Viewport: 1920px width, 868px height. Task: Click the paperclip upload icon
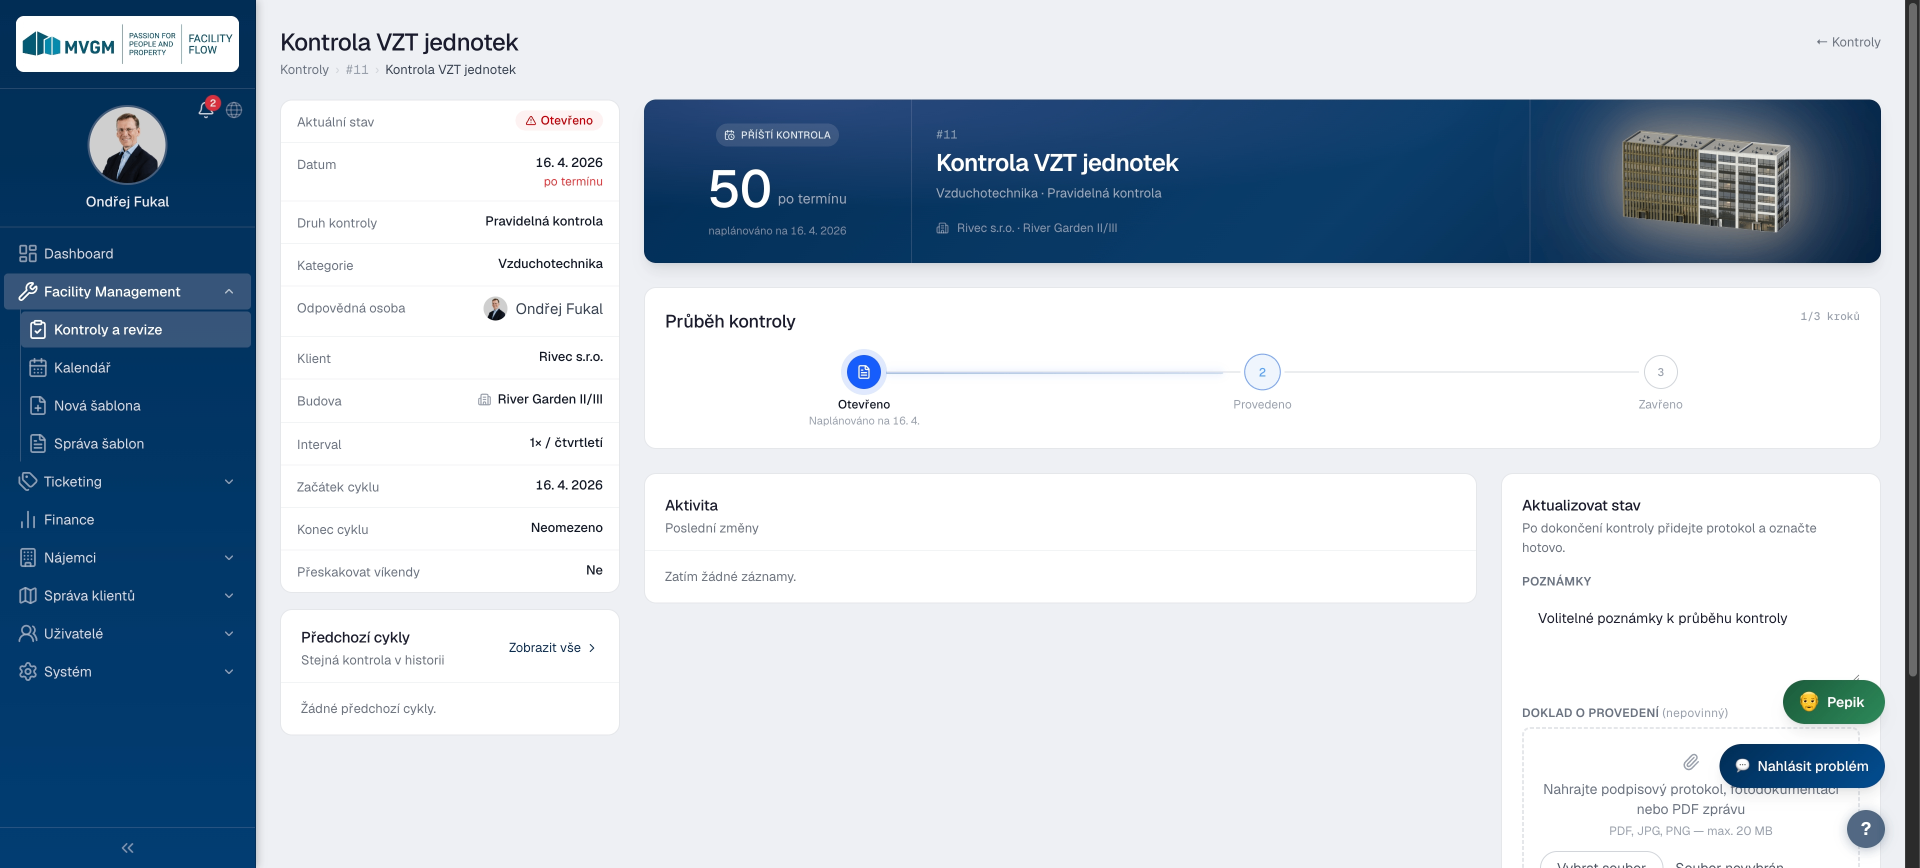pyautogui.click(x=1691, y=762)
